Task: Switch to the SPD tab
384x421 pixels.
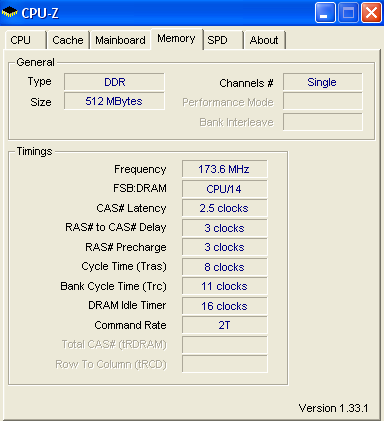Action: click(x=223, y=40)
